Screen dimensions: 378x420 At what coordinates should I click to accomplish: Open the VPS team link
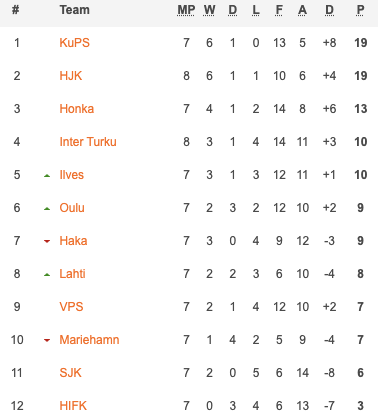click(x=71, y=307)
